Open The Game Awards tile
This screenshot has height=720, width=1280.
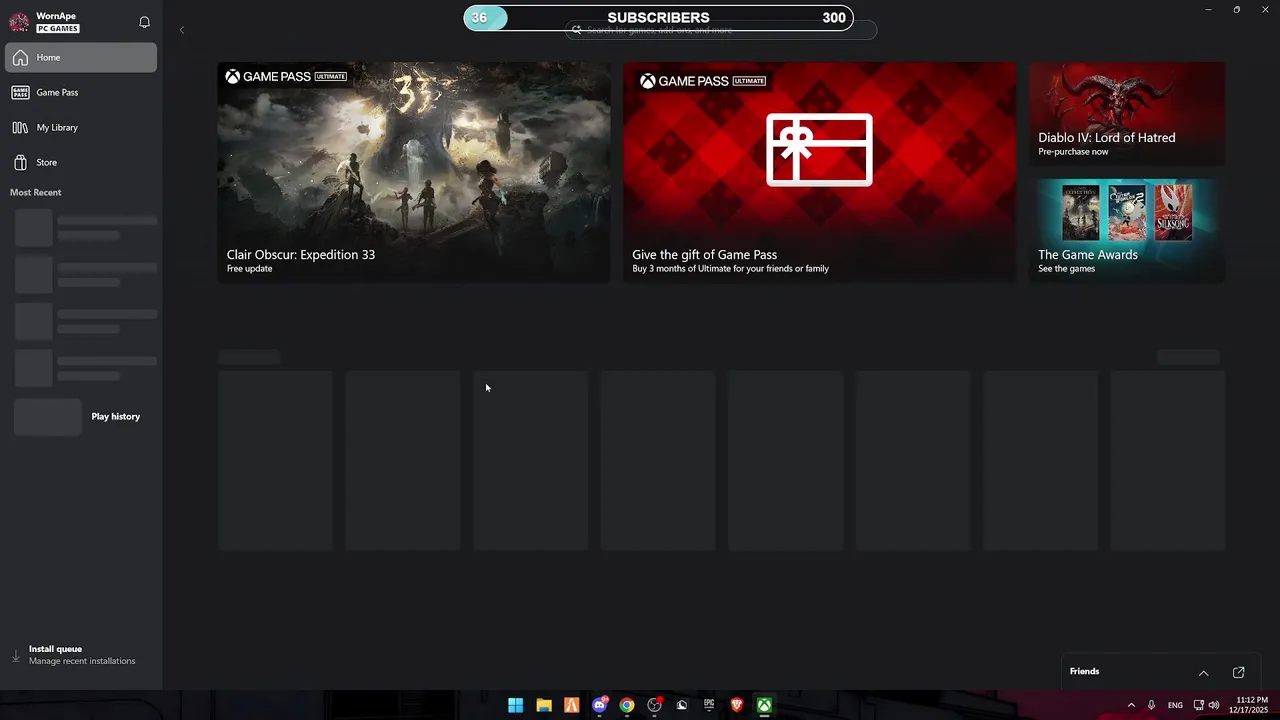point(1127,230)
